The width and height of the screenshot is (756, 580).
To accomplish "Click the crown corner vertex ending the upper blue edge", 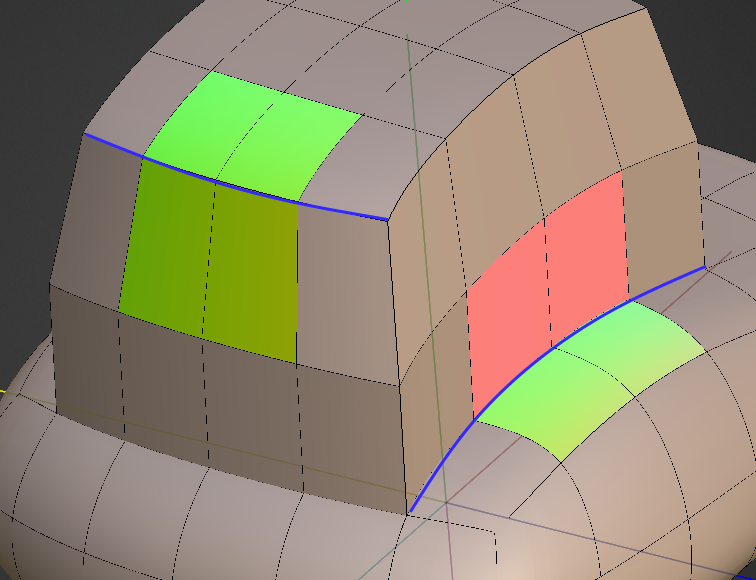I will tap(387, 218).
